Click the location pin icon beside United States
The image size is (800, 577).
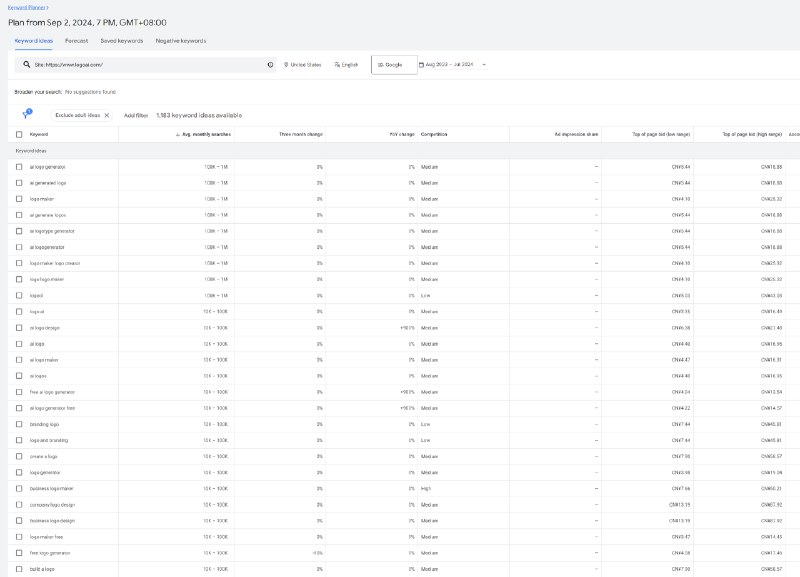click(x=286, y=65)
